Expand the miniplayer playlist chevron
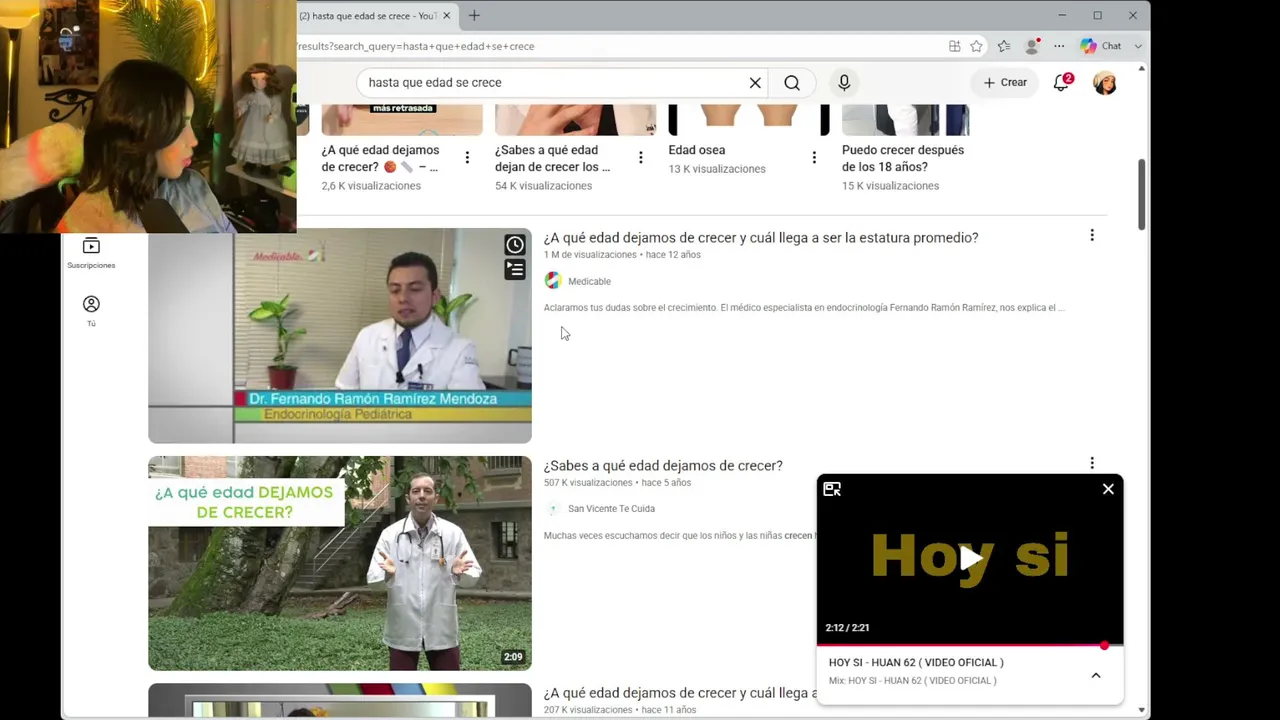This screenshot has height=720, width=1280. (1096, 675)
